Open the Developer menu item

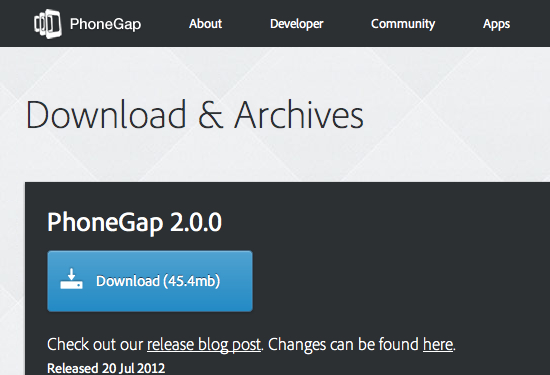(x=297, y=24)
